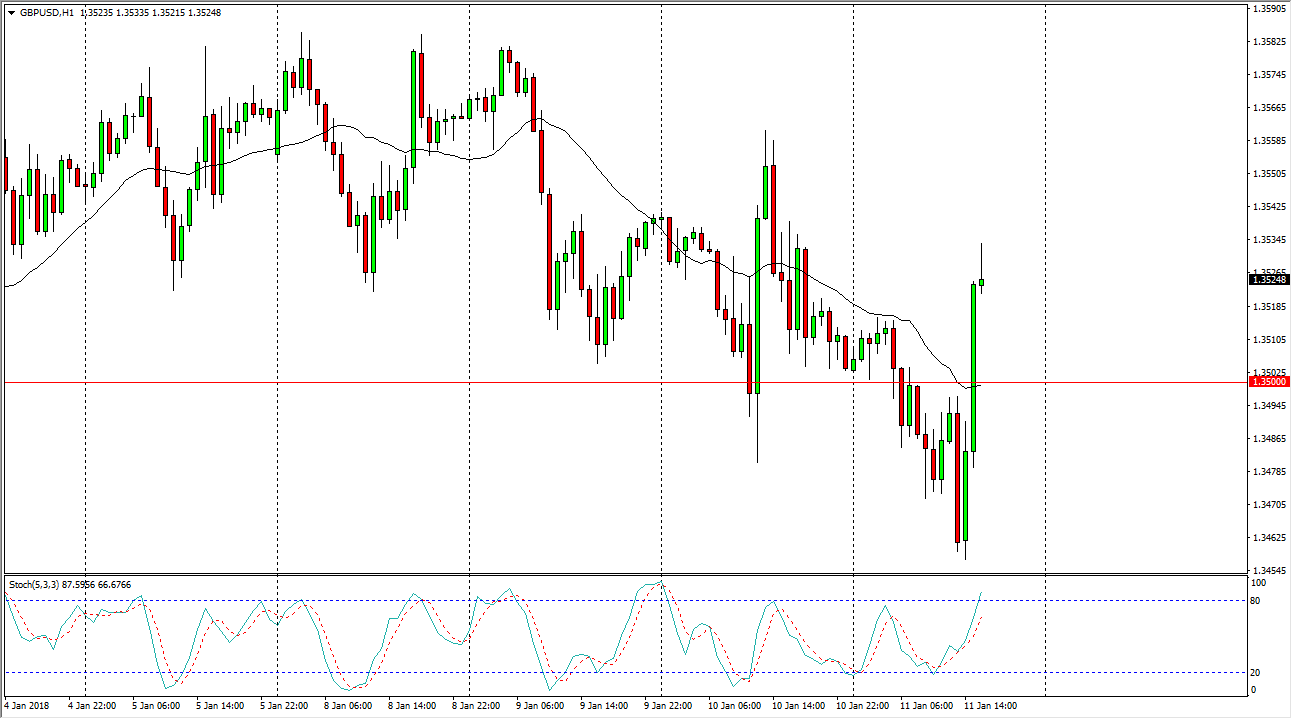Image resolution: width=1292 pixels, height=719 pixels.
Task: Click the stochastic 80 level label
Action: coord(1257,600)
